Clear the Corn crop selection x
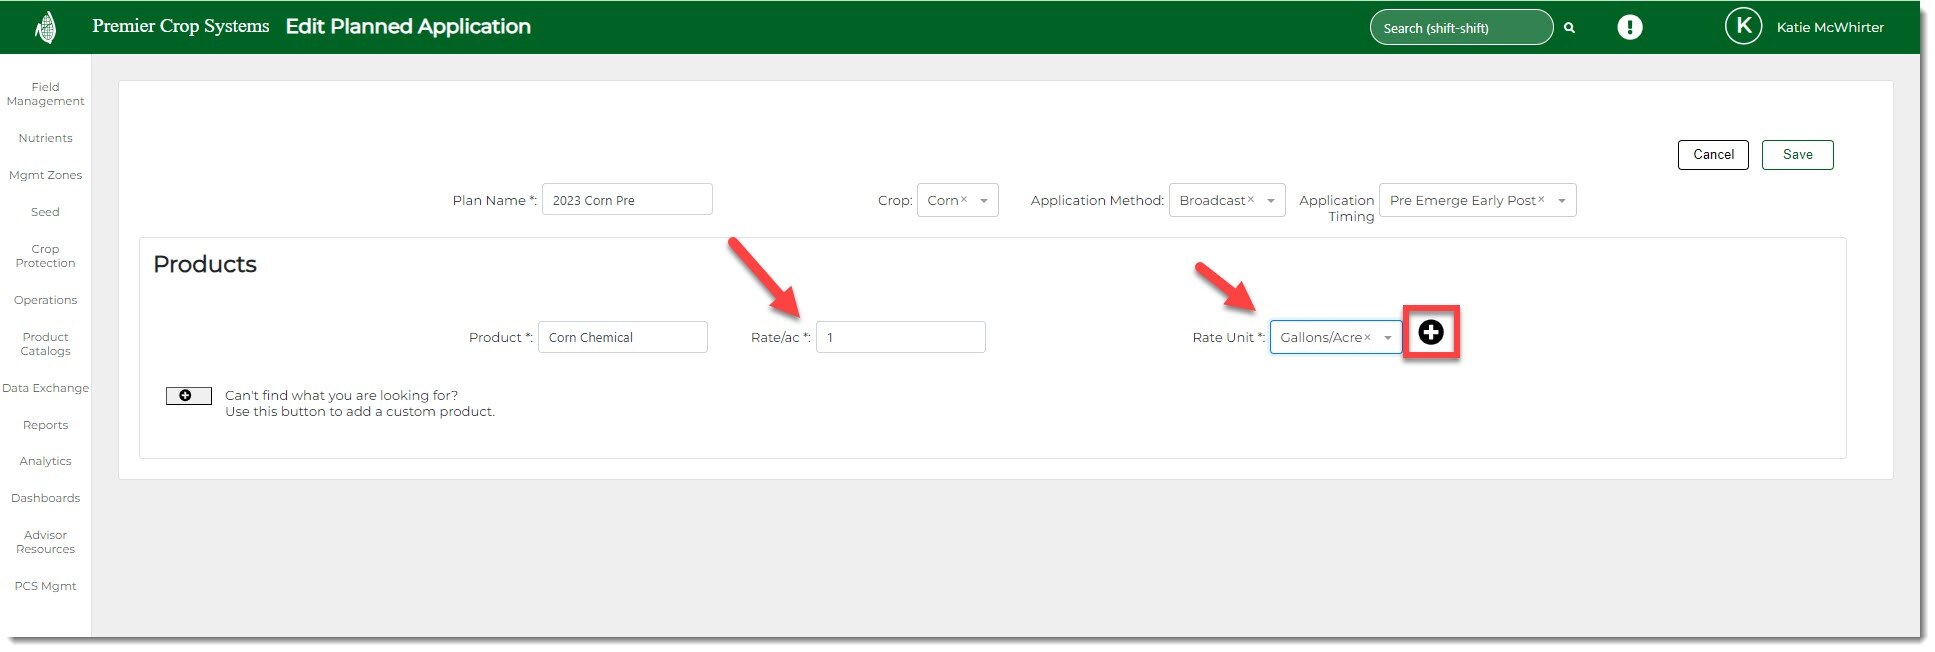The width and height of the screenshot is (1935, 652). 964,200
